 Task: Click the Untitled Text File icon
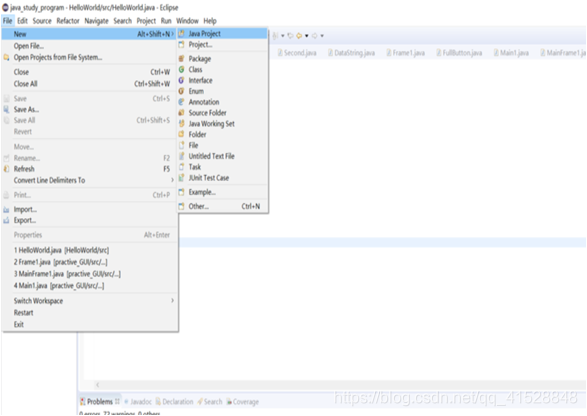tap(182, 156)
